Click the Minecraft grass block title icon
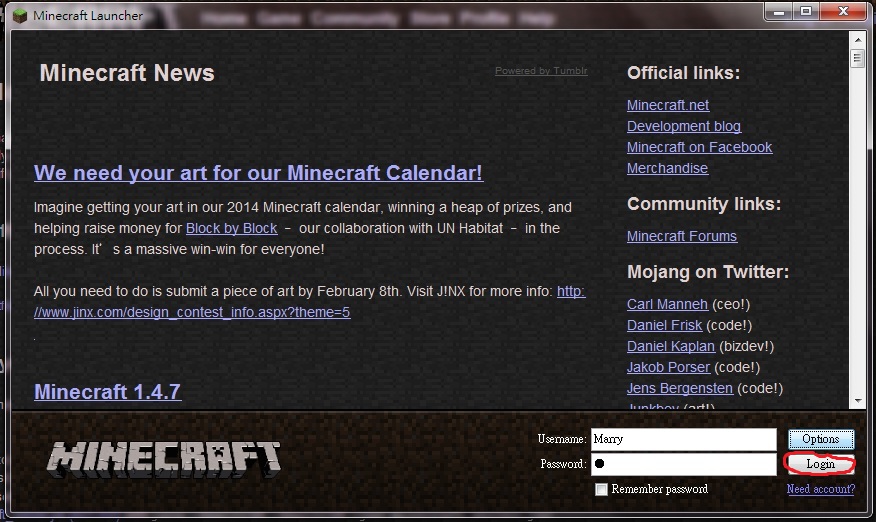 (20, 16)
